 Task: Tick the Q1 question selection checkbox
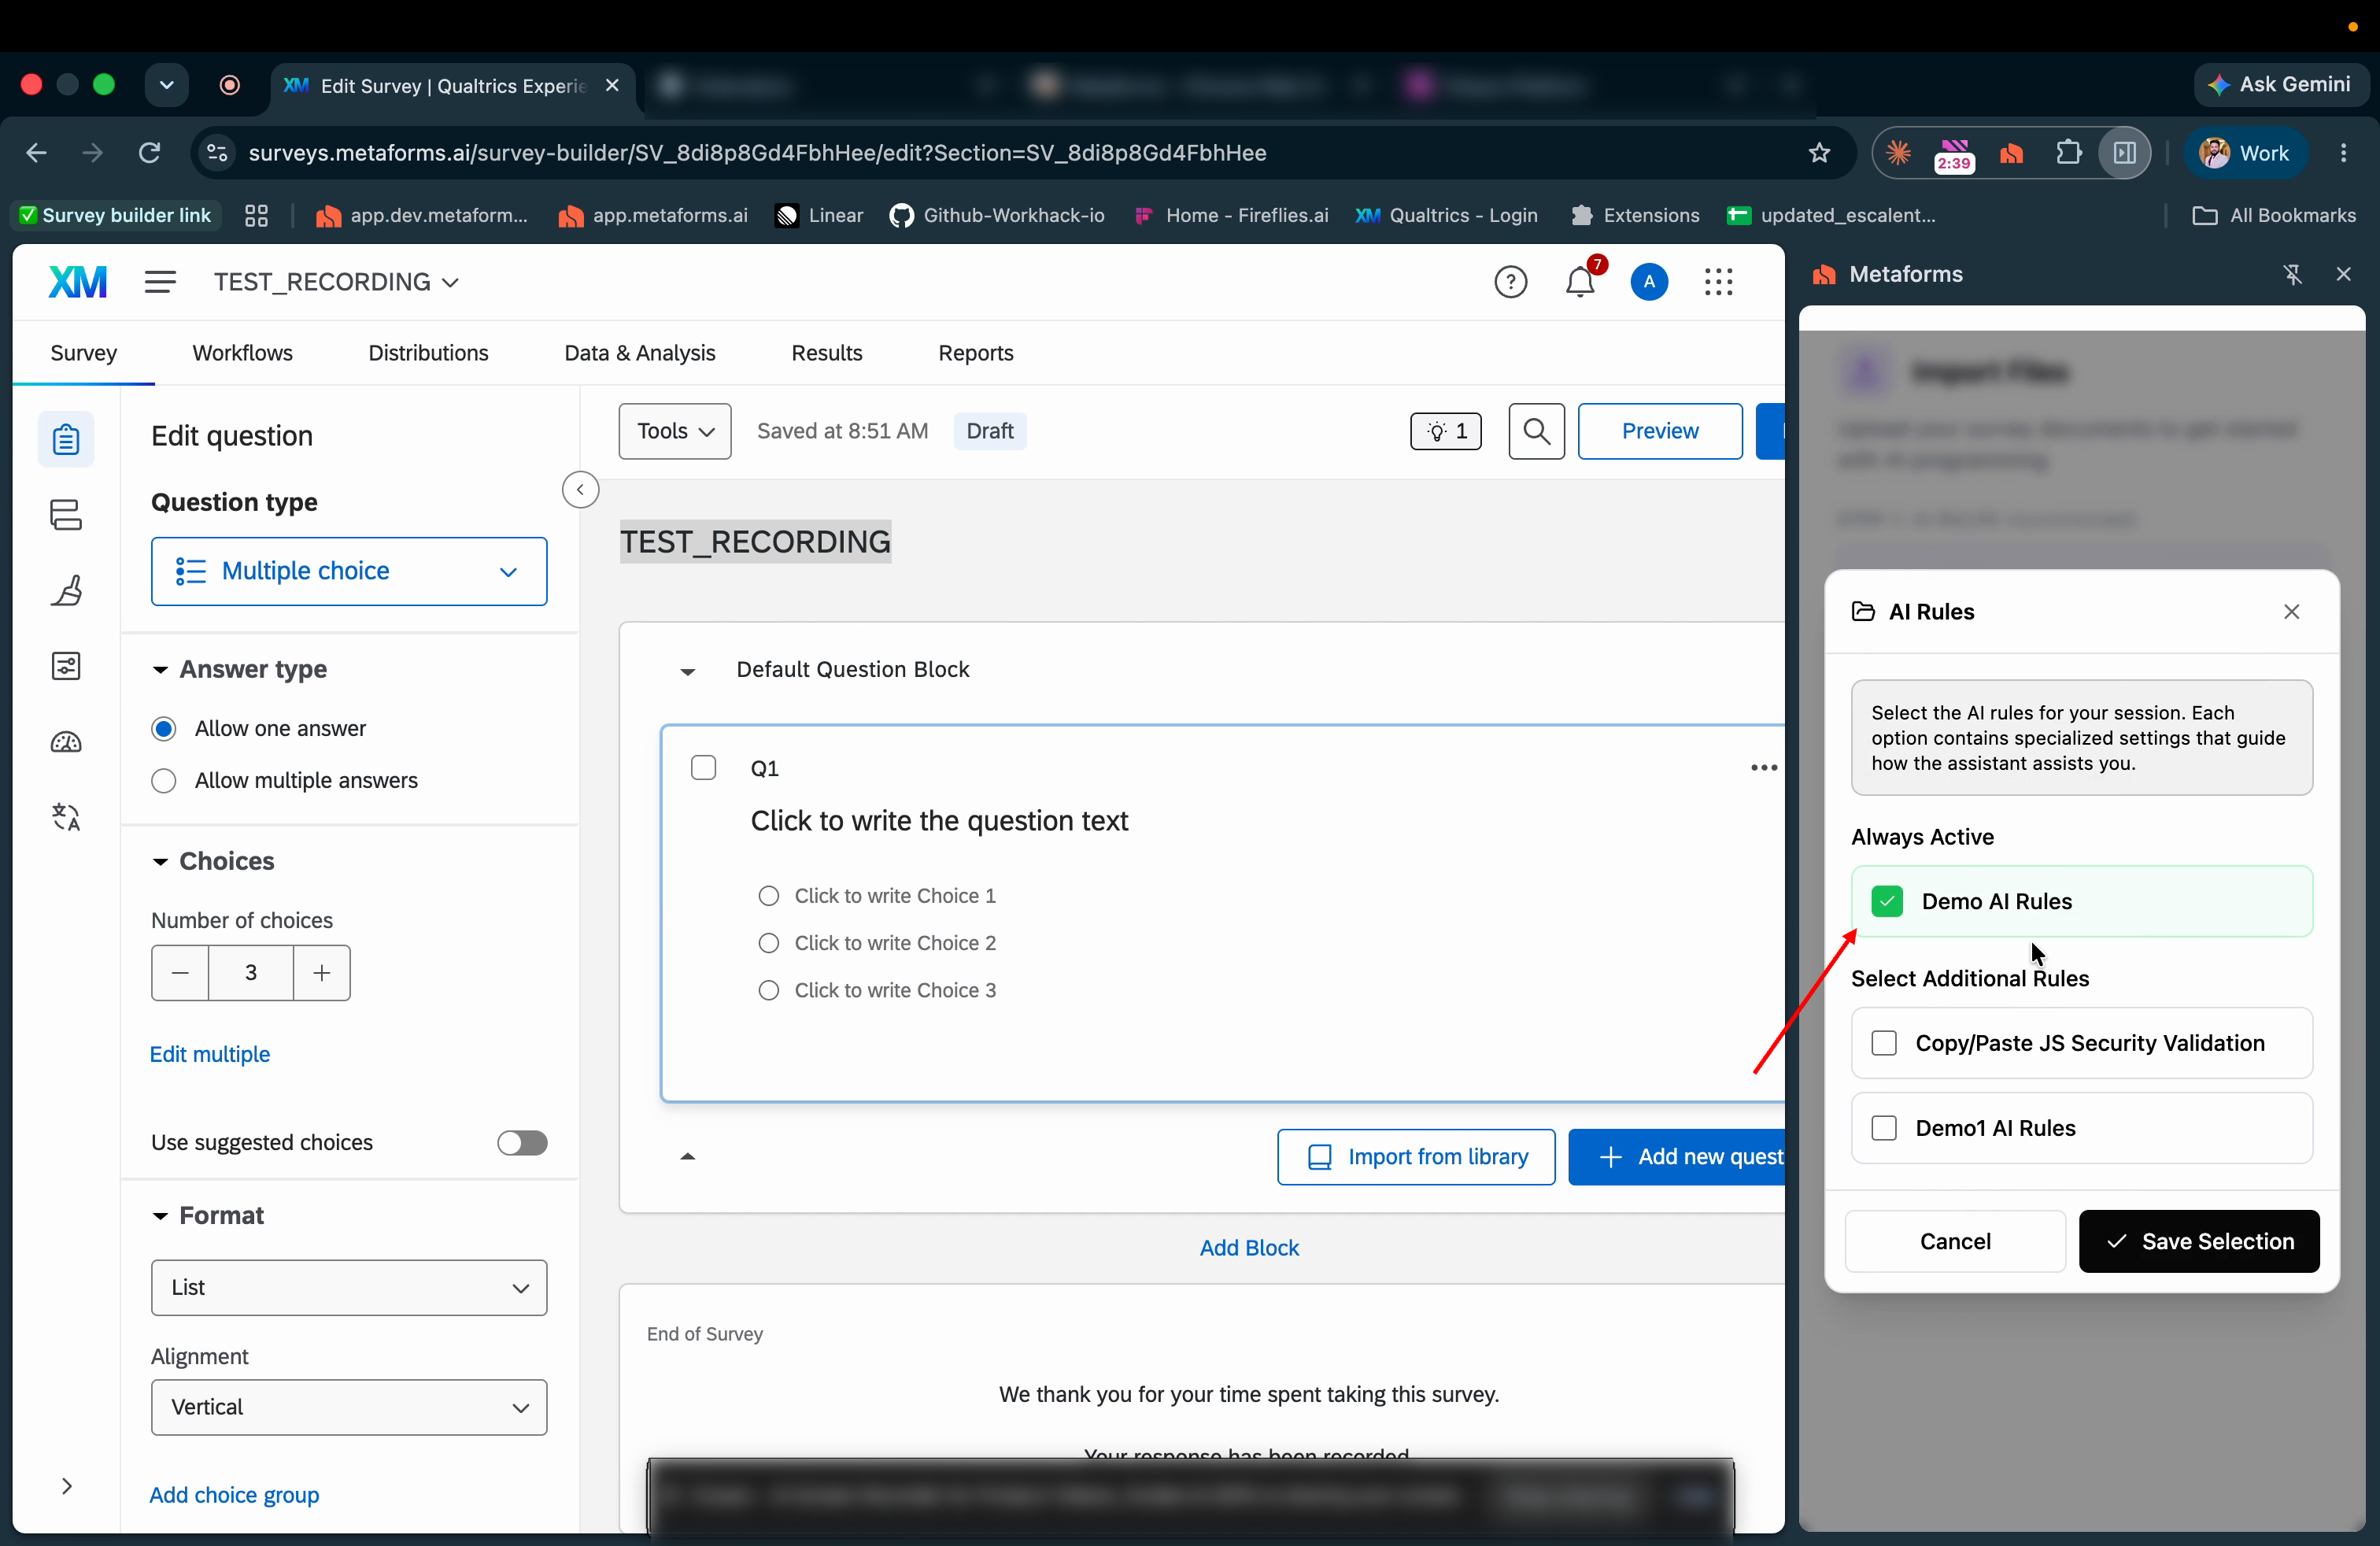click(703, 768)
